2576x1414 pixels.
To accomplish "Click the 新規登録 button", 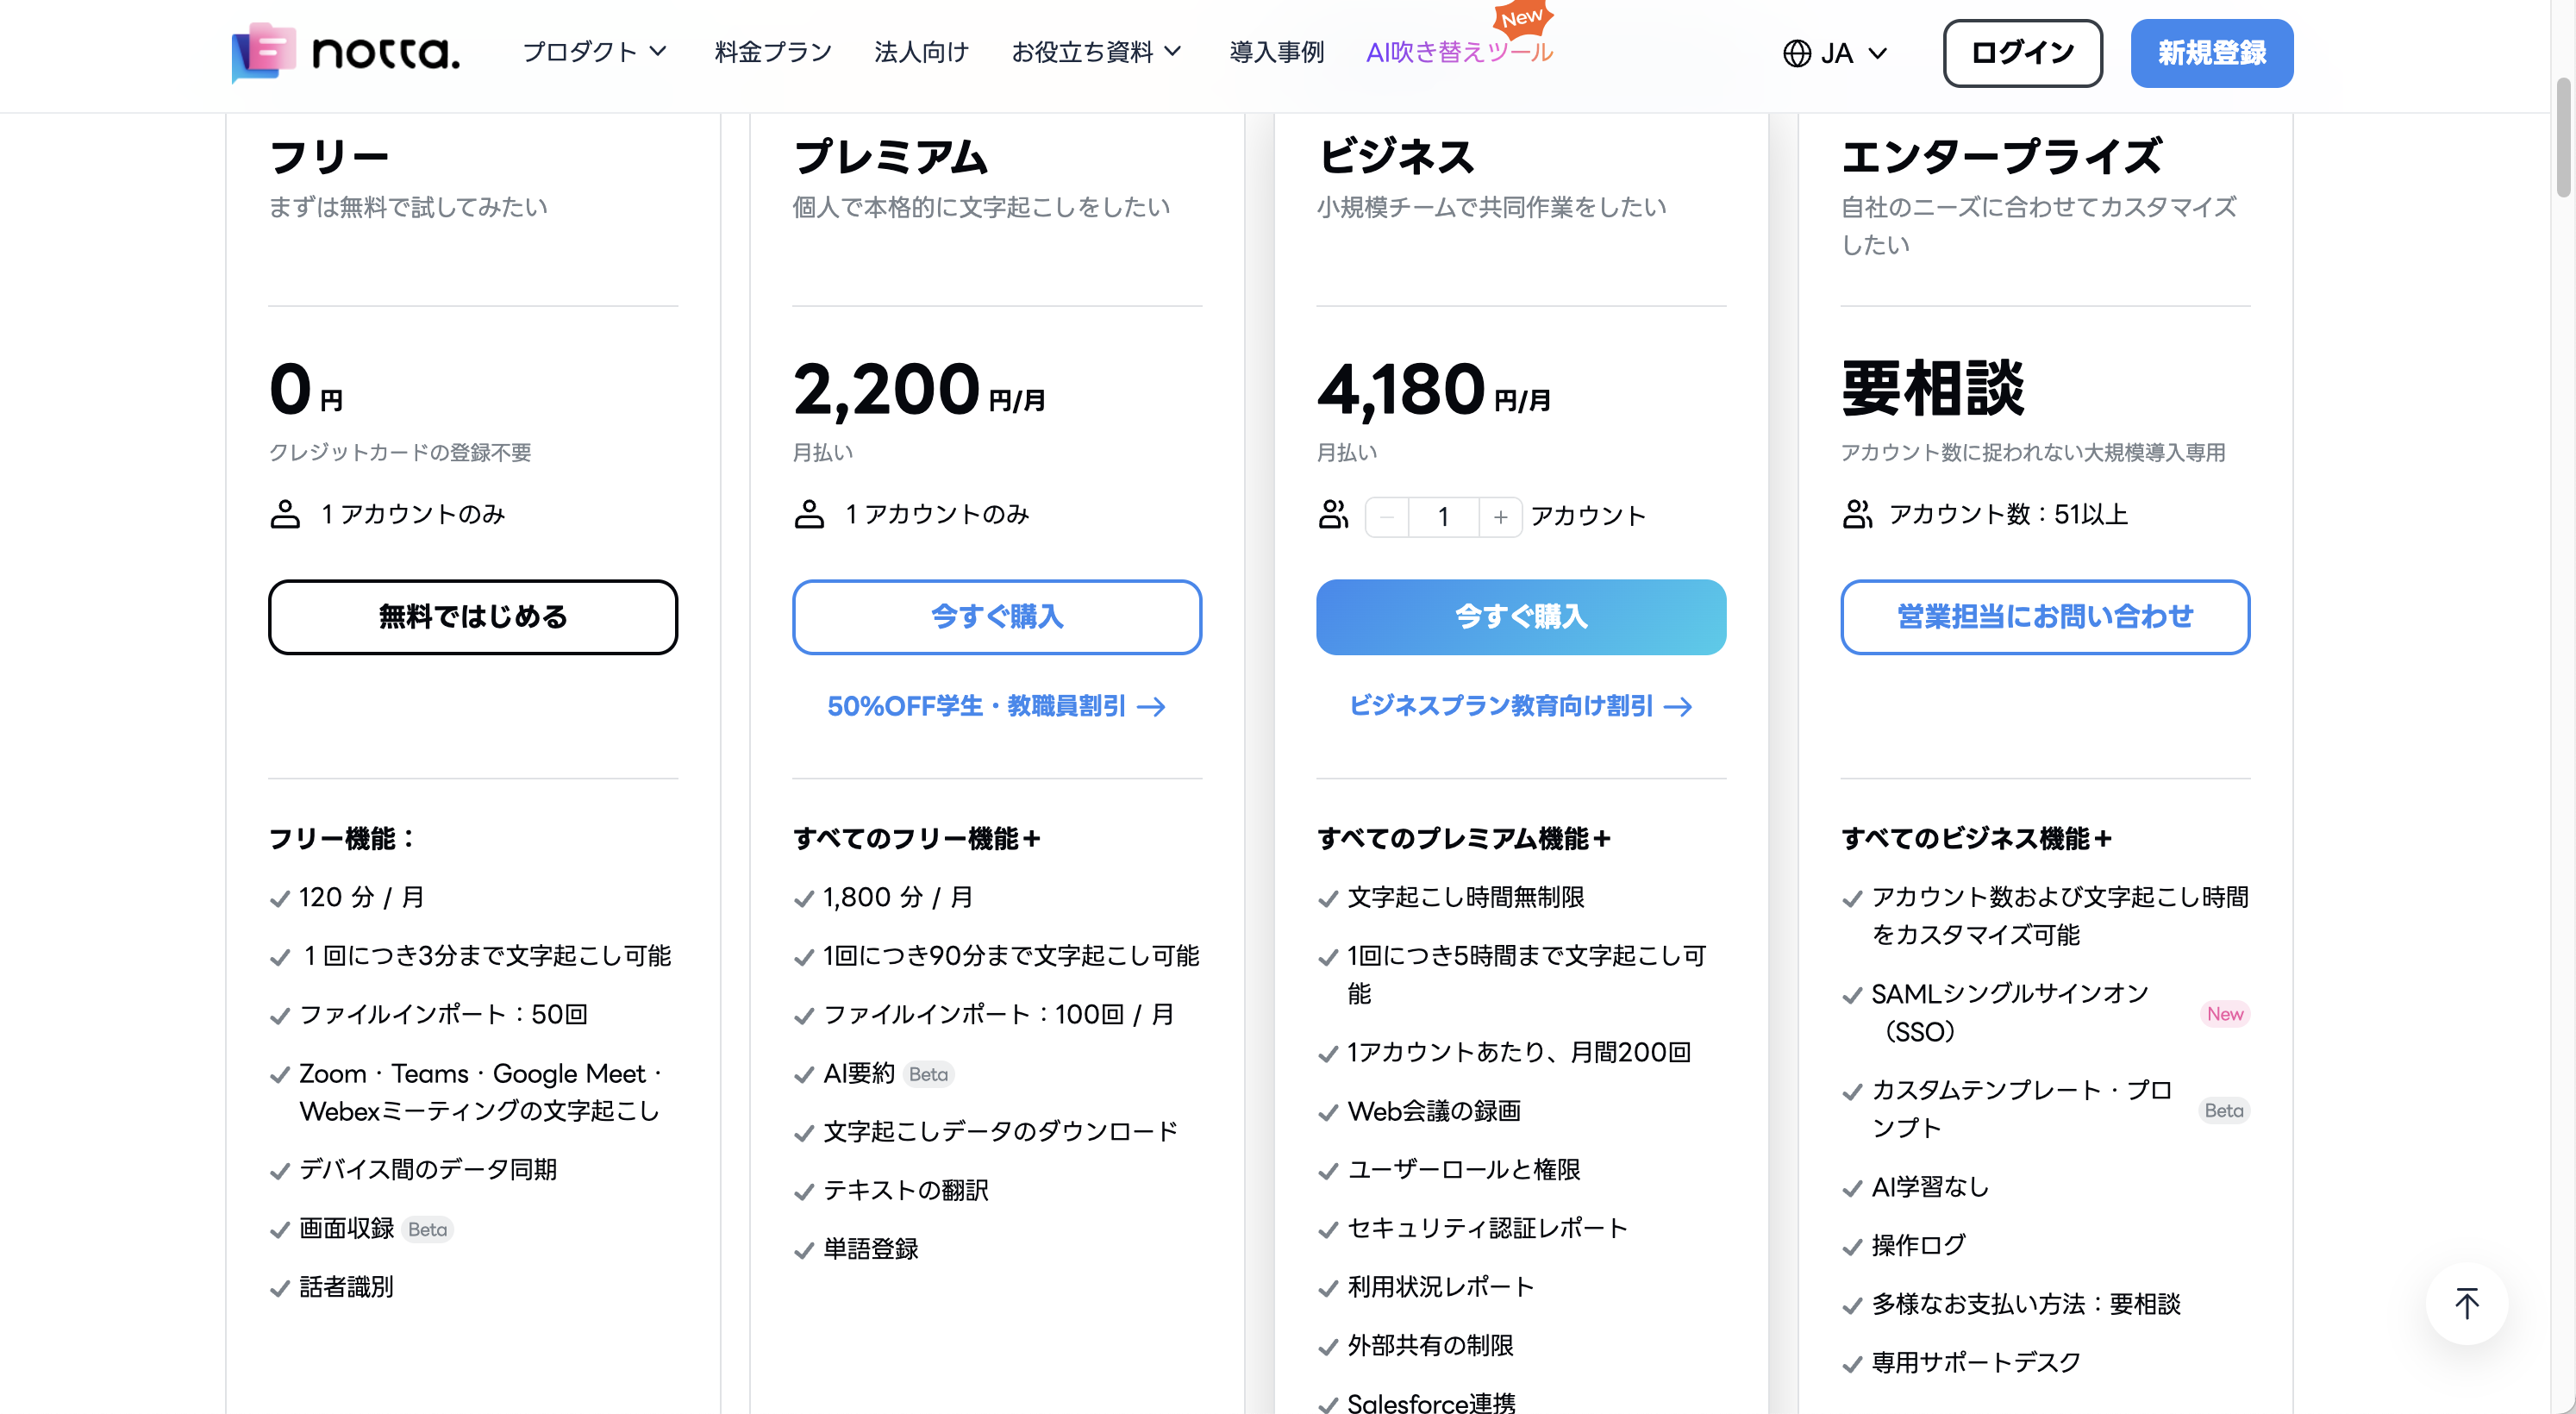I will pos(2211,53).
